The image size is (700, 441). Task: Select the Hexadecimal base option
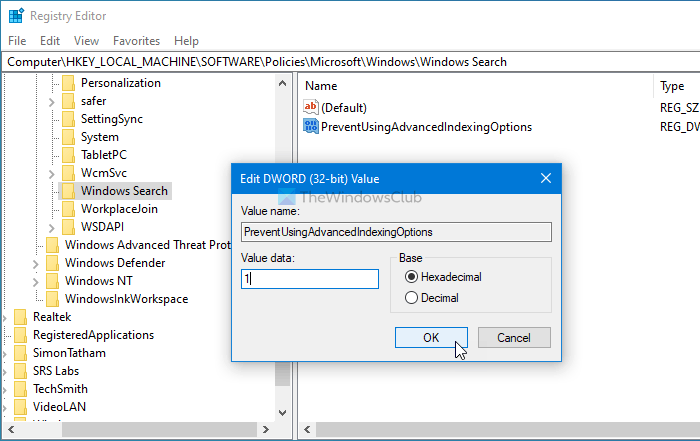click(443, 277)
